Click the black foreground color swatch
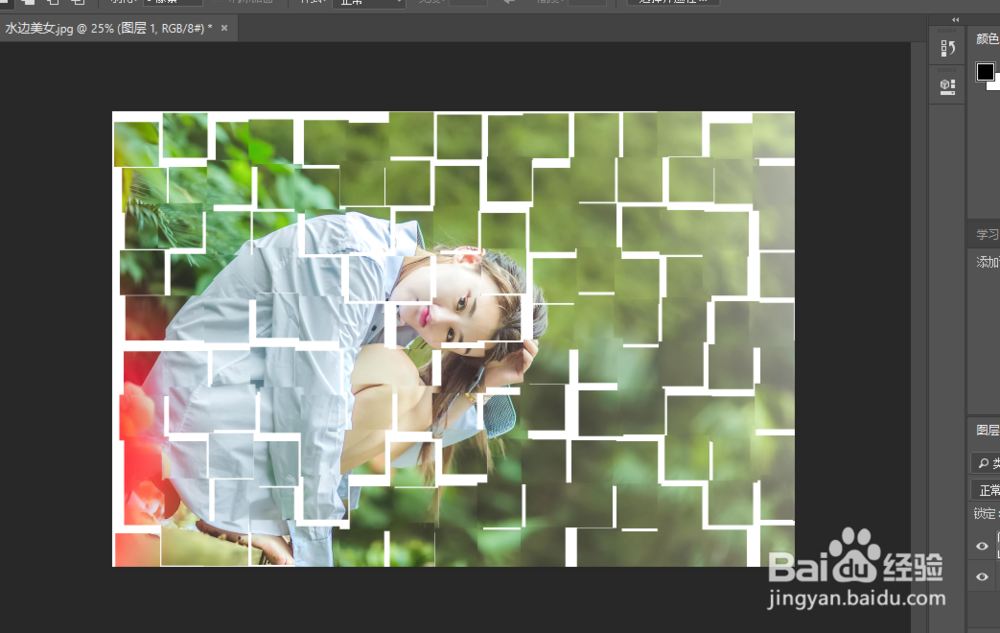 pyautogui.click(x=985, y=71)
